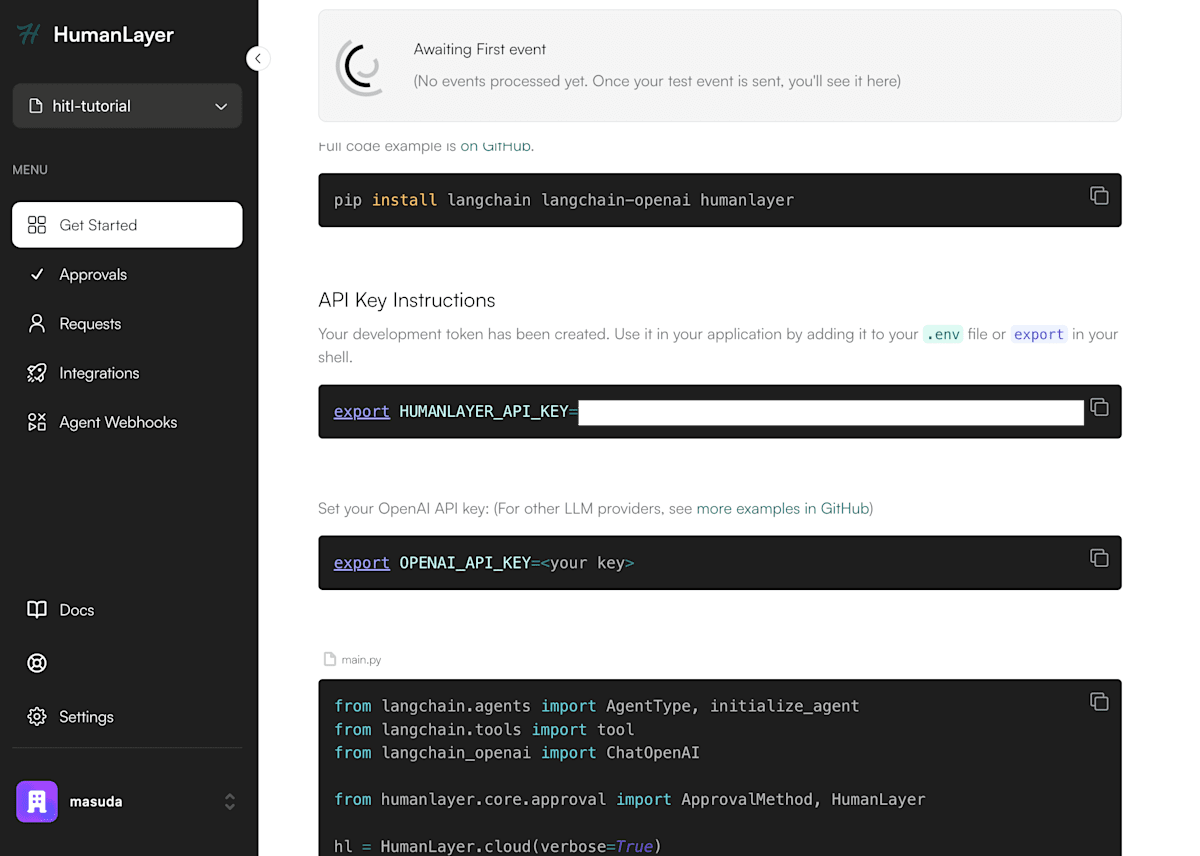Click the masuda organization avatar
Image resolution: width=1200 pixels, height=856 pixels.
(37, 801)
